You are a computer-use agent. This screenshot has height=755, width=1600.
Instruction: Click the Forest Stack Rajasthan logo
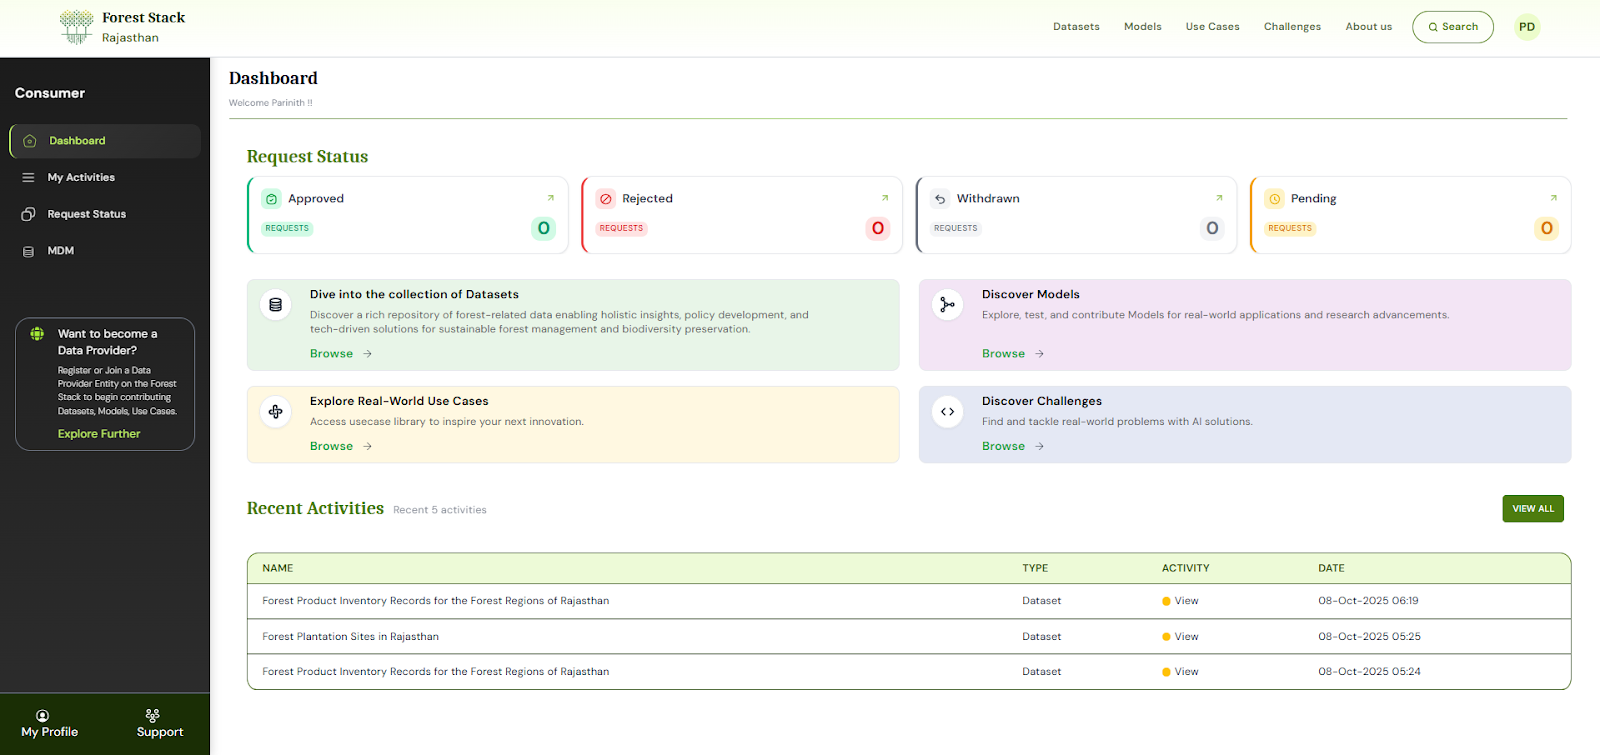click(121, 27)
